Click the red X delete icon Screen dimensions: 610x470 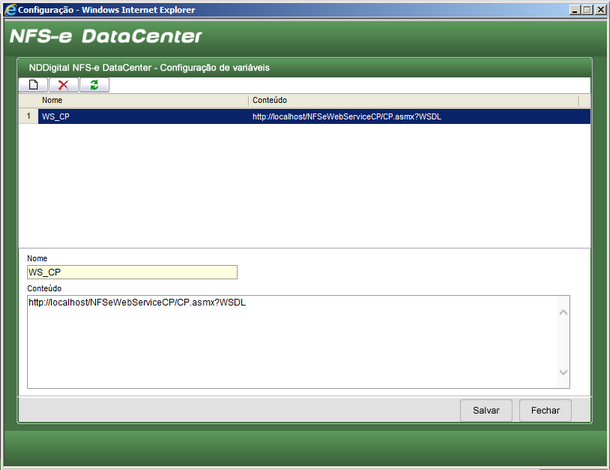point(63,85)
